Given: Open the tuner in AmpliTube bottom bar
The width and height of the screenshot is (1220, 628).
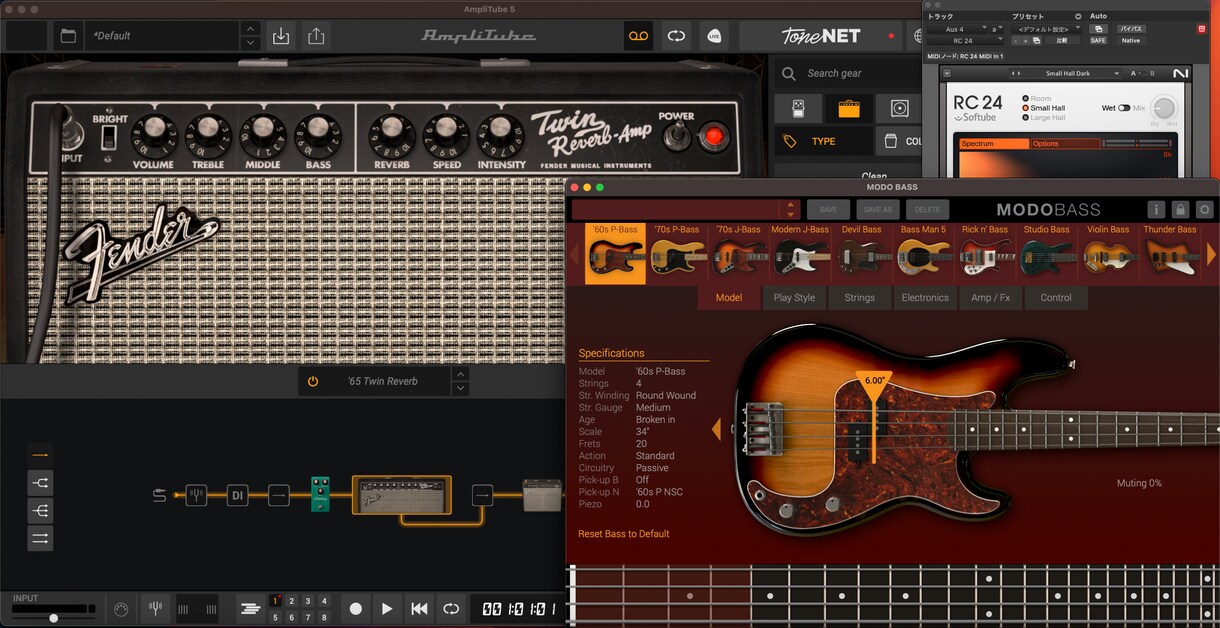Looking at the screenshot, I should [156, 608].
